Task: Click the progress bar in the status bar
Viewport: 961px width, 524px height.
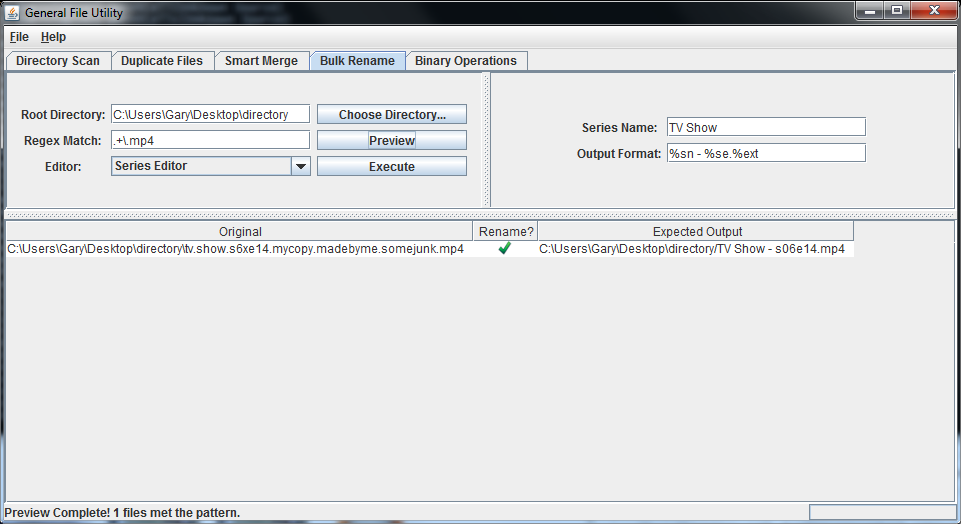Action: [x=882, y=512]
